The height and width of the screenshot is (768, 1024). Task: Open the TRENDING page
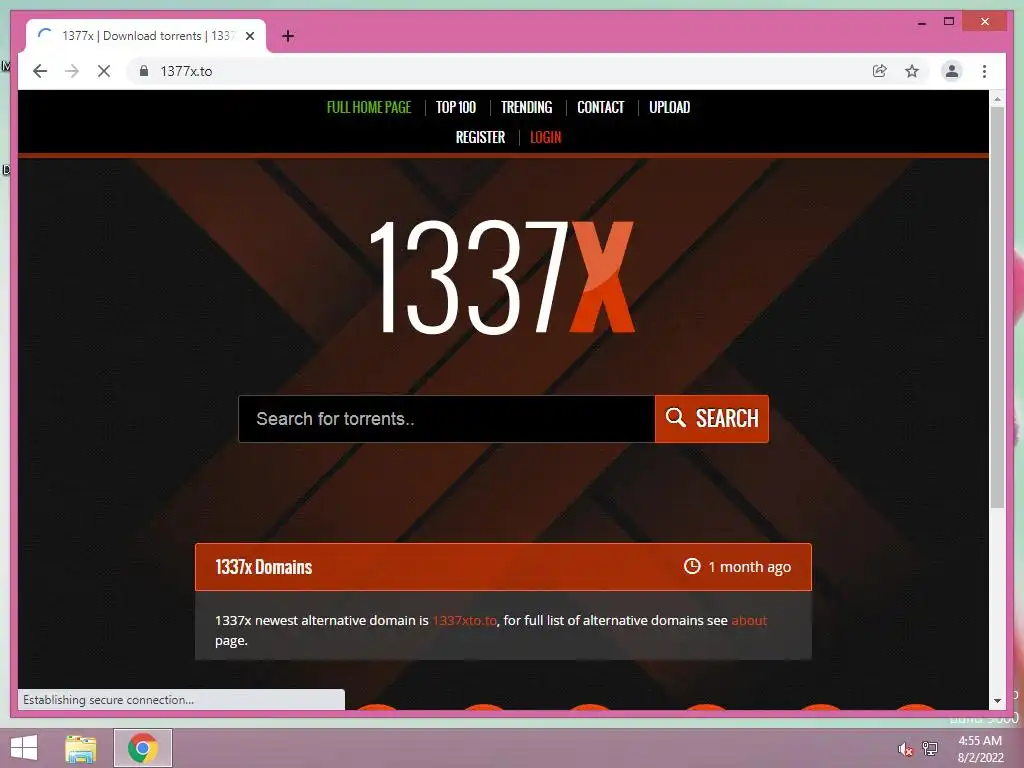tap(526, 107)
